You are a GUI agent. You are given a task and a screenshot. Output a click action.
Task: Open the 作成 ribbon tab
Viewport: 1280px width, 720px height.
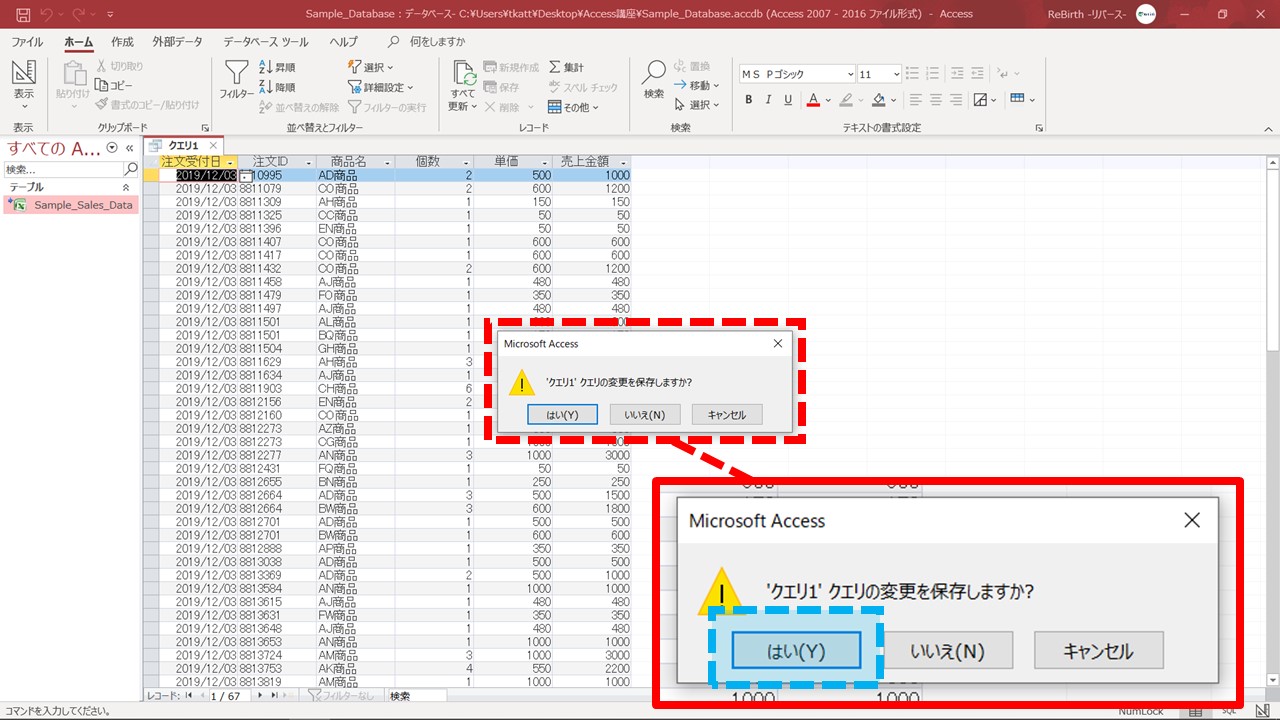122,42
